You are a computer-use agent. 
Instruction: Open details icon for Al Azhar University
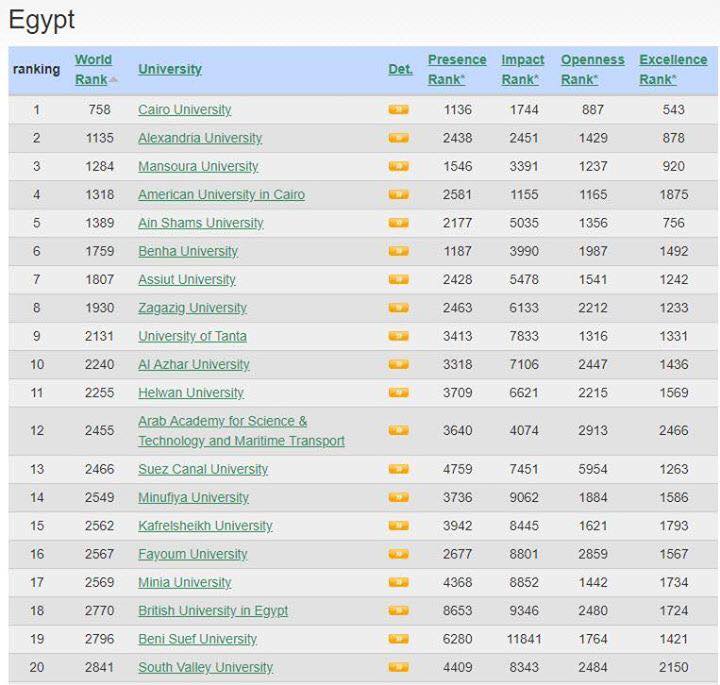pos(398,365)
